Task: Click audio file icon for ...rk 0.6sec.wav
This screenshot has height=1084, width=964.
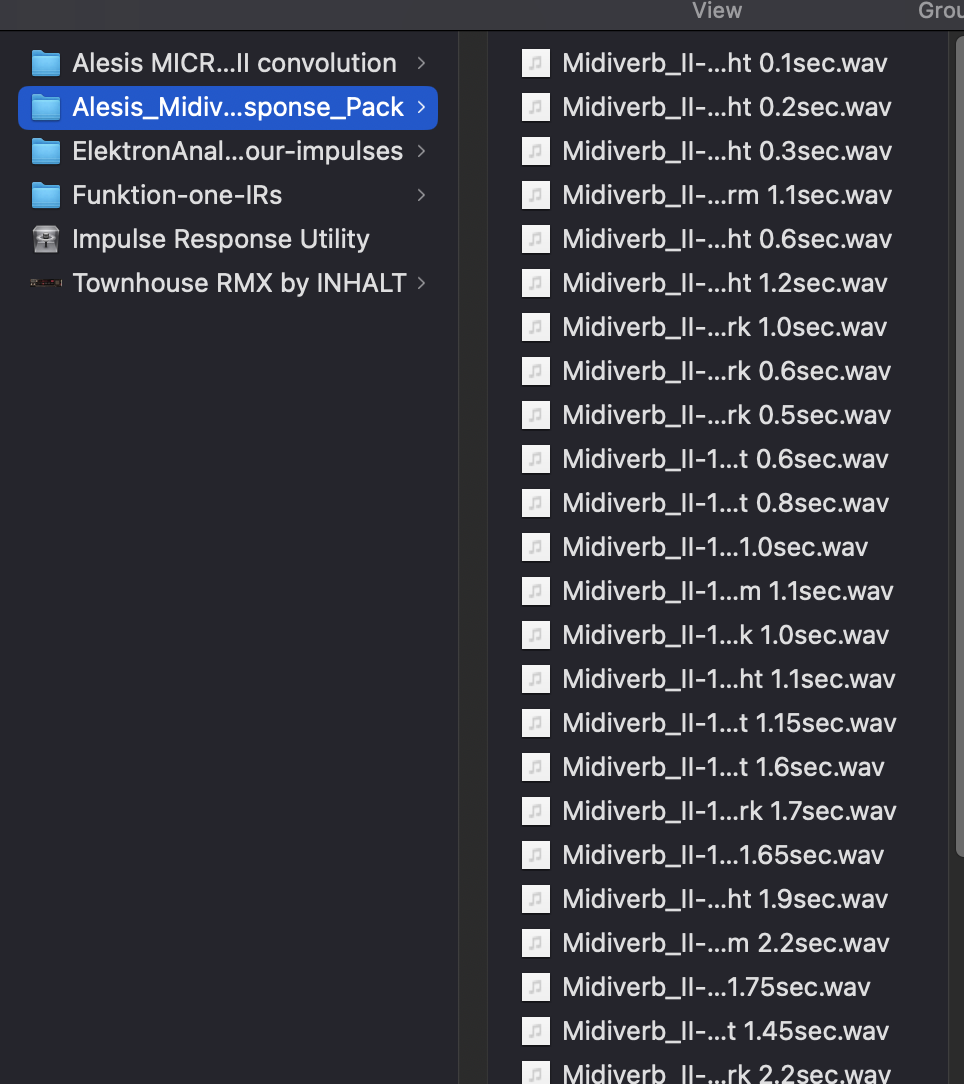Action: pyautogui.click(x=535, y=371)
